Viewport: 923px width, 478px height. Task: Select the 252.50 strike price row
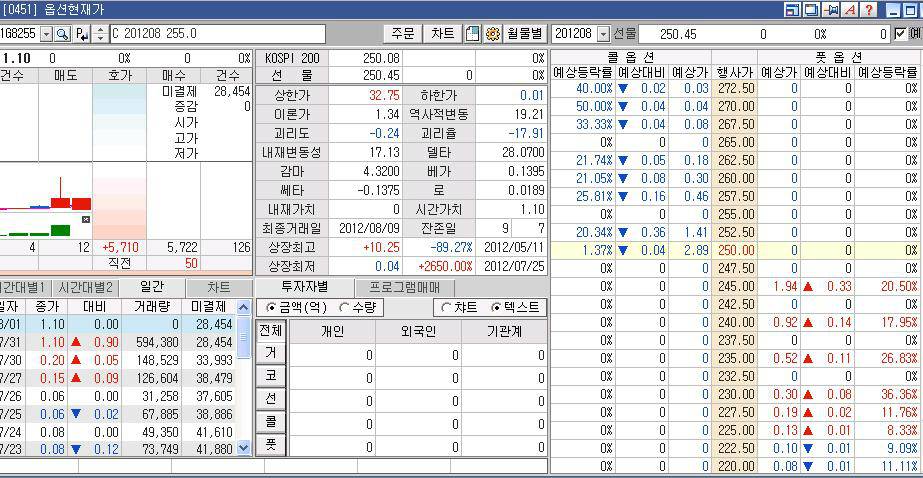point(736,232)
